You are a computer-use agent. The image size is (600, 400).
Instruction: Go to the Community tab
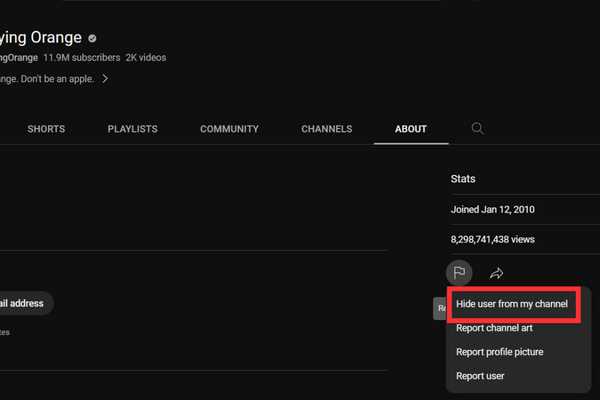[x=229, y=129]
